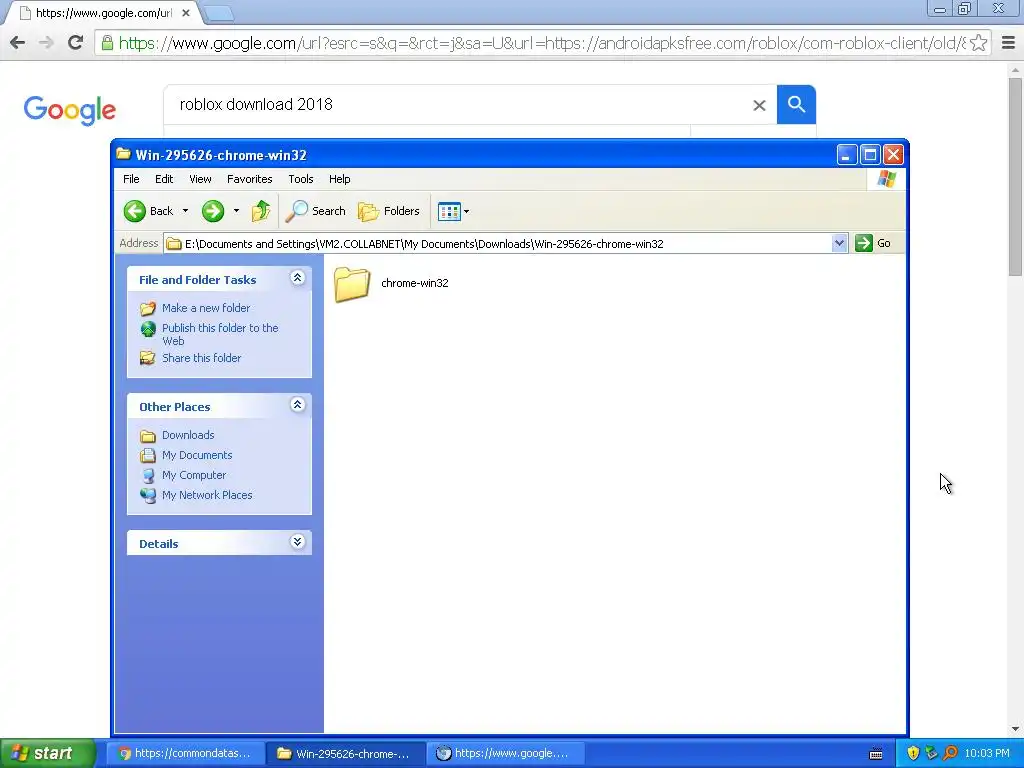Open My Documents in Other Places

click(x=197, y=455)
